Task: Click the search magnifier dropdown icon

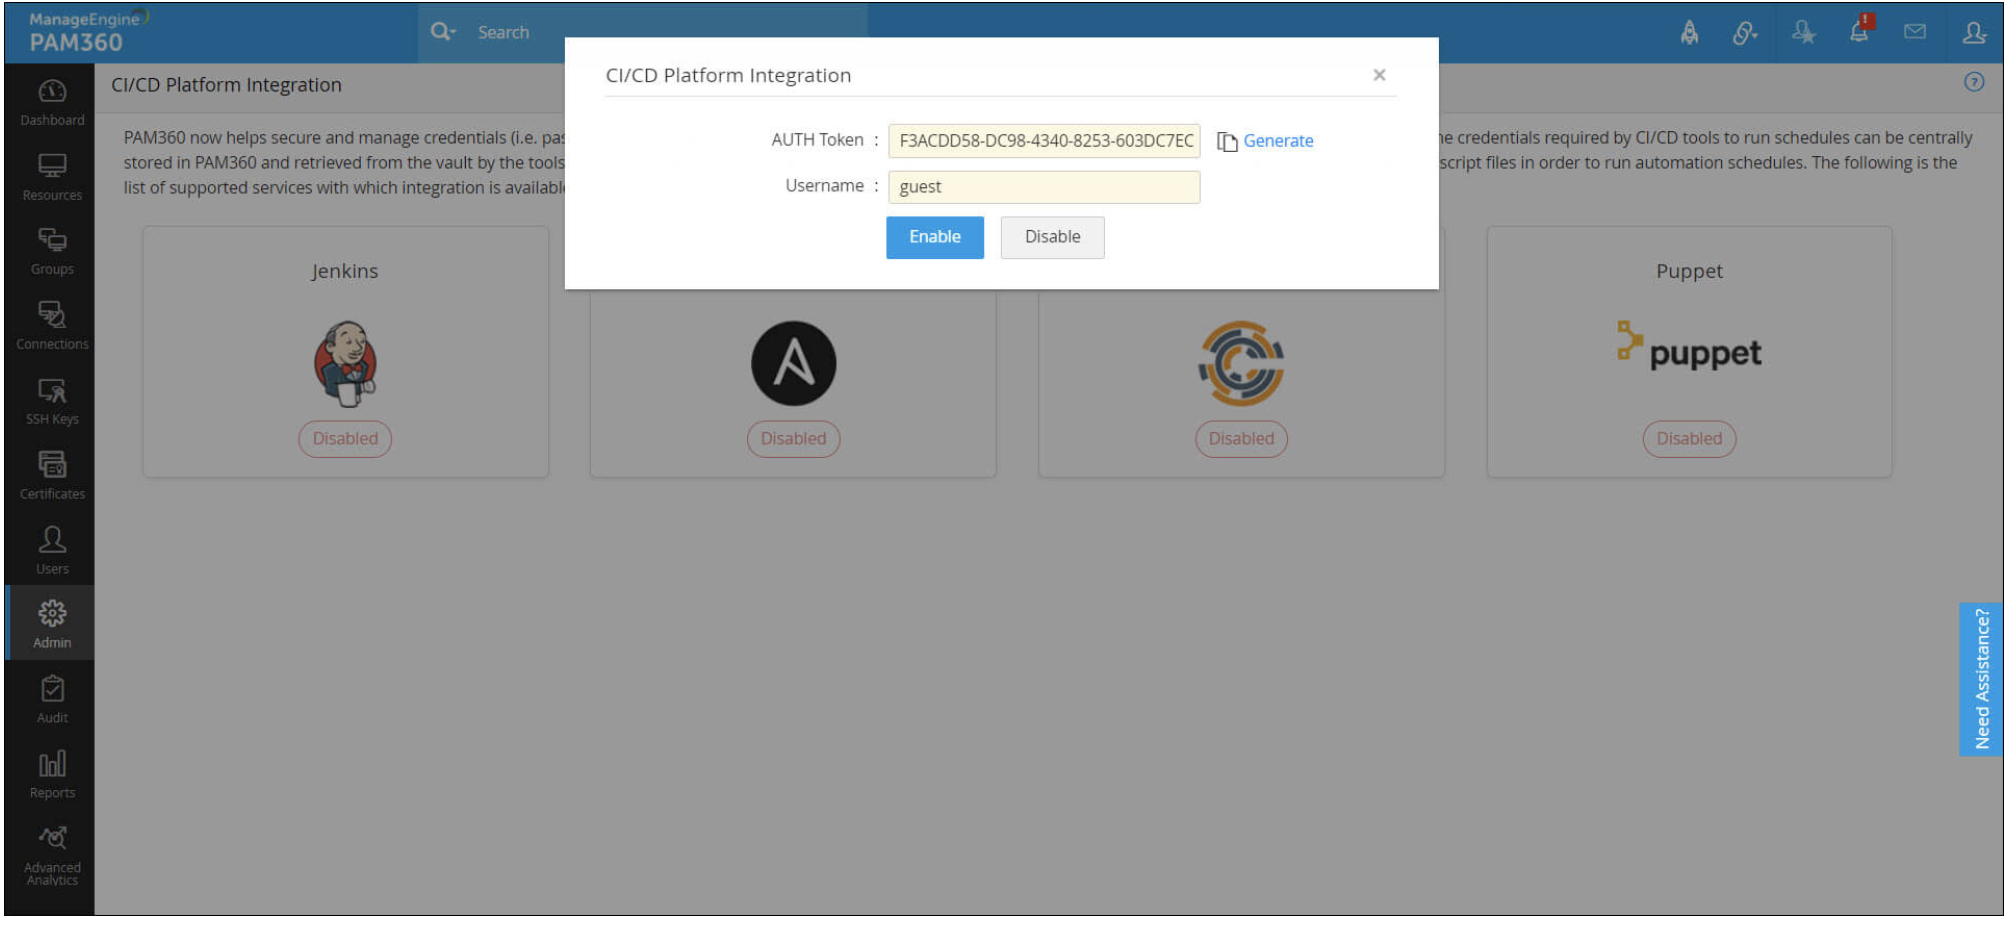Action: [442, 32]
